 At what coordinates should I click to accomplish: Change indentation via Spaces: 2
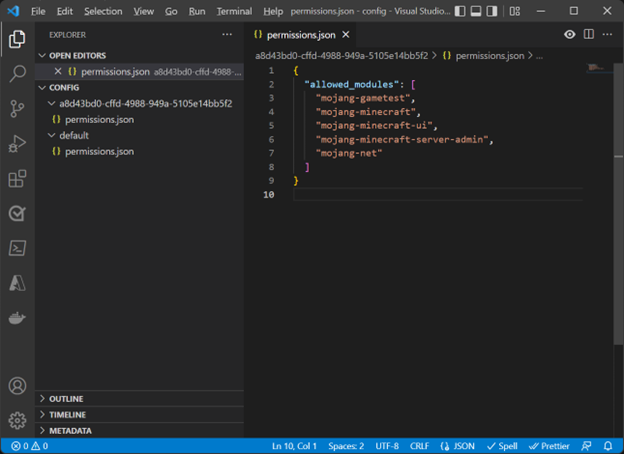(346, 446)
